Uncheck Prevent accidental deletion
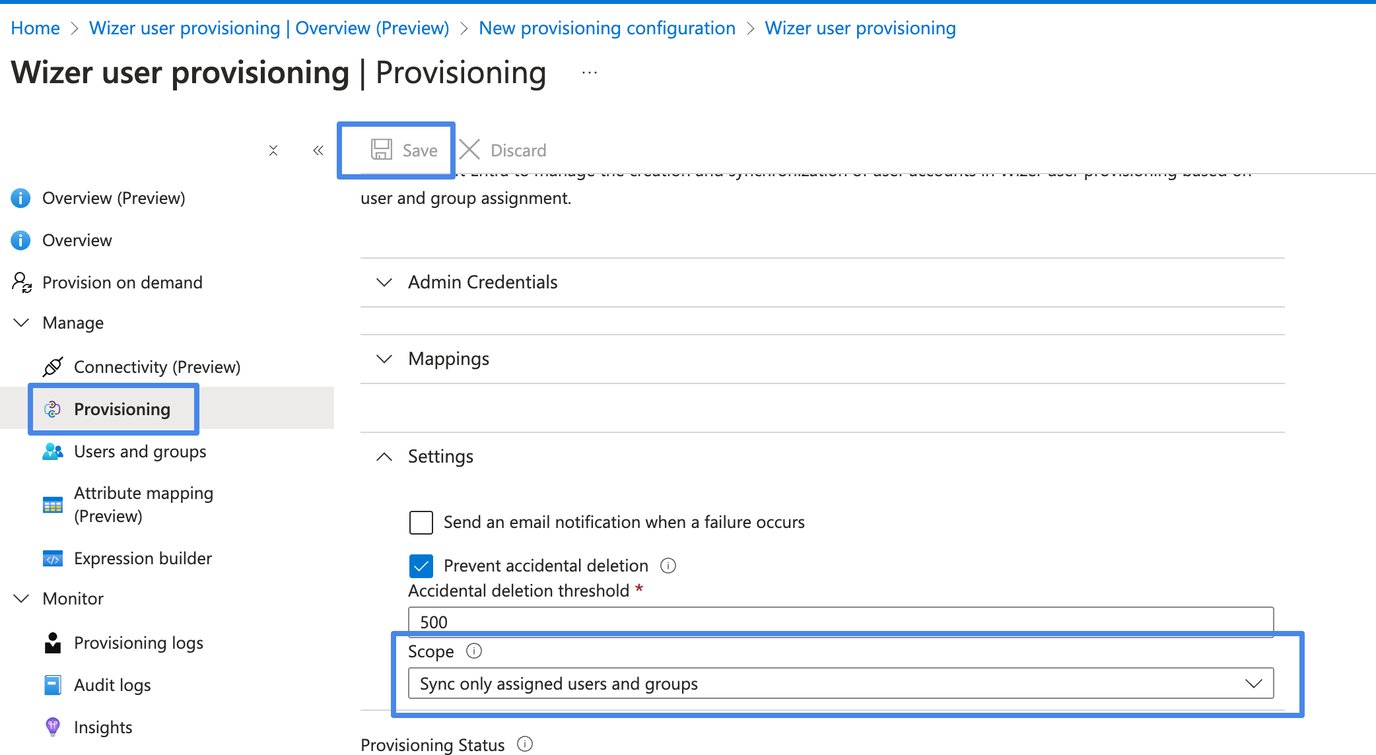This screenshot has width=1376, height=755. [420, 565]
